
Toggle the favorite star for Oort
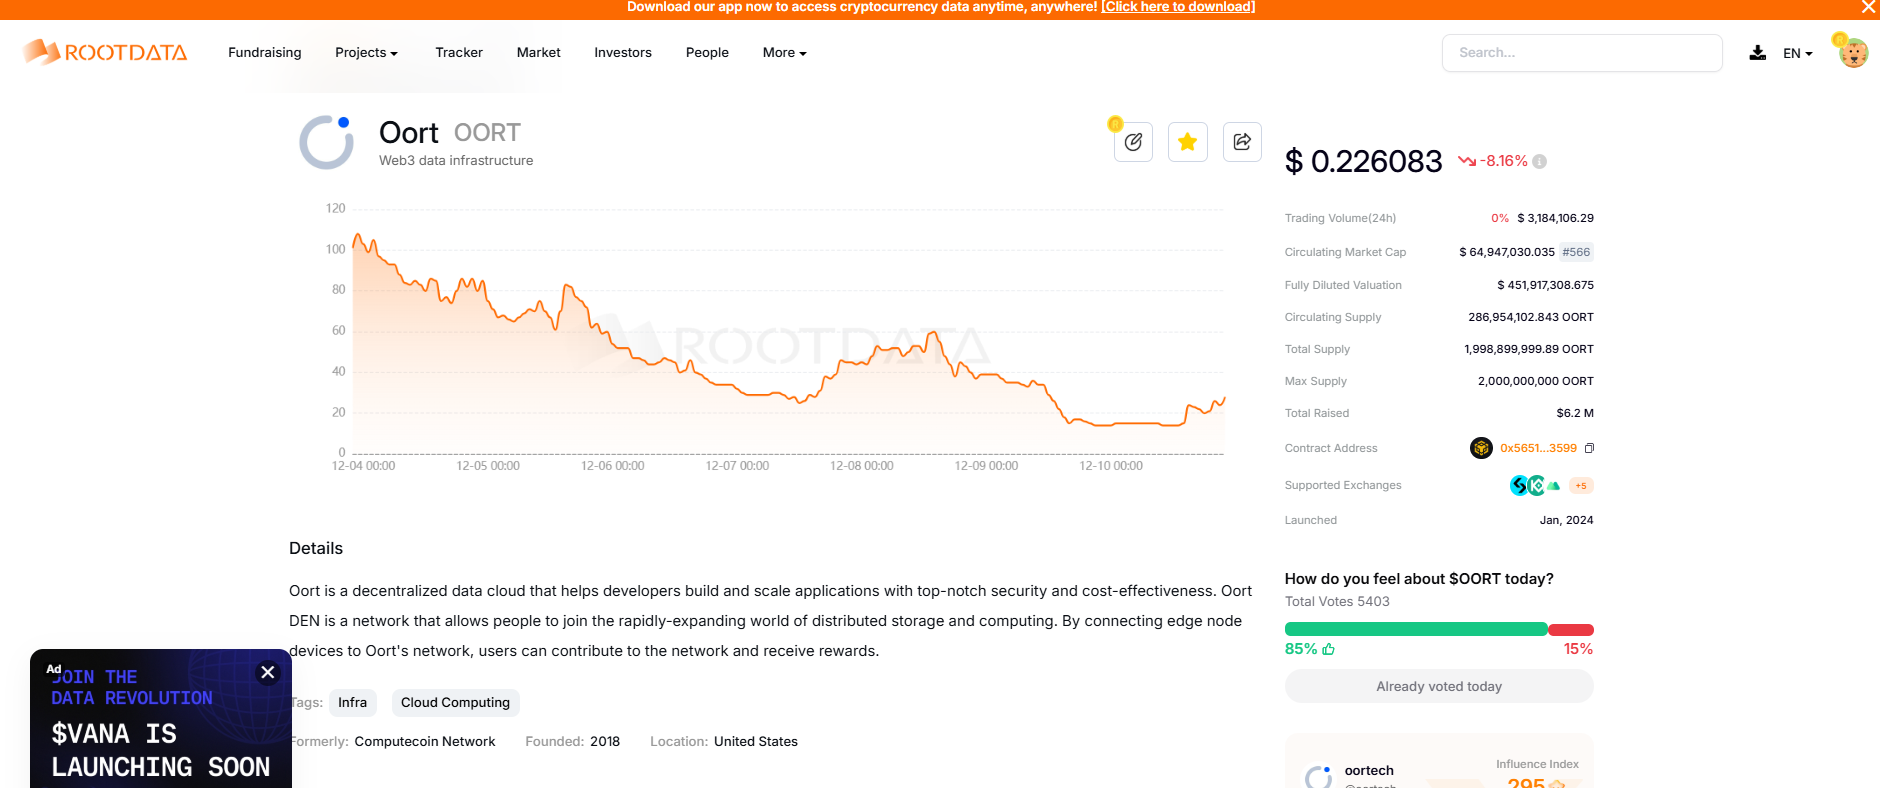(x=1187, y=142)
